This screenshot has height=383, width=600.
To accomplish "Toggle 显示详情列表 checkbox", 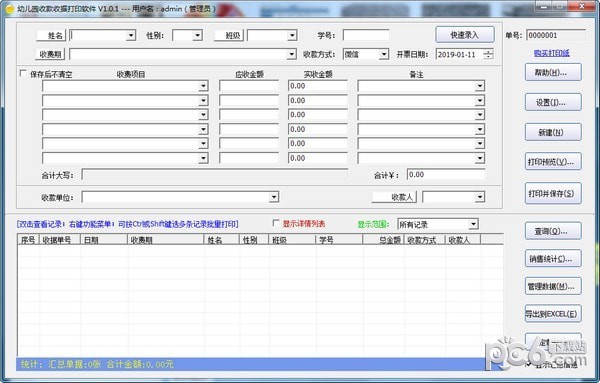I will coord(276,223).
